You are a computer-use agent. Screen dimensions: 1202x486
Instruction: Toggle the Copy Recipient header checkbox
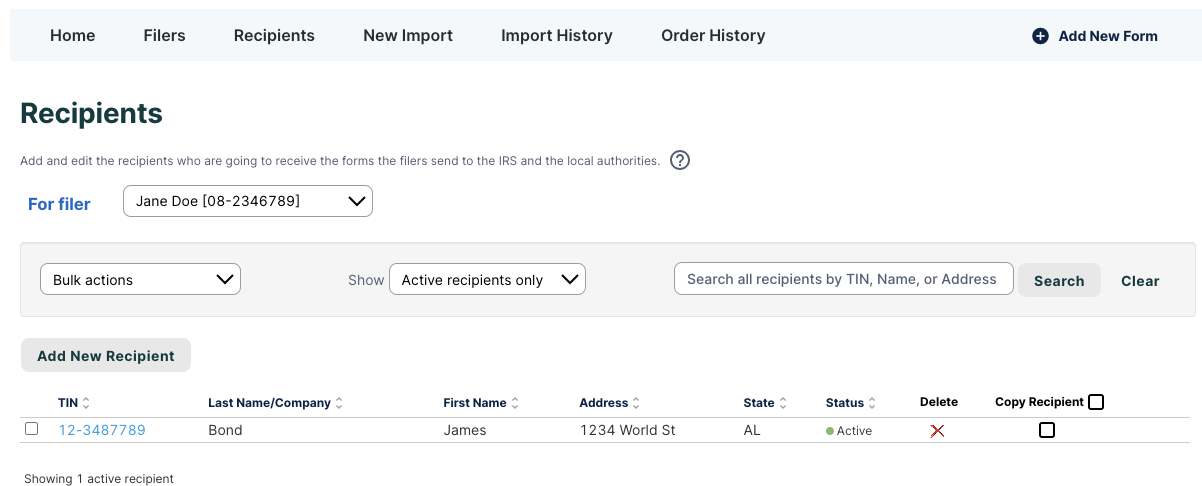click(1096, 402)
